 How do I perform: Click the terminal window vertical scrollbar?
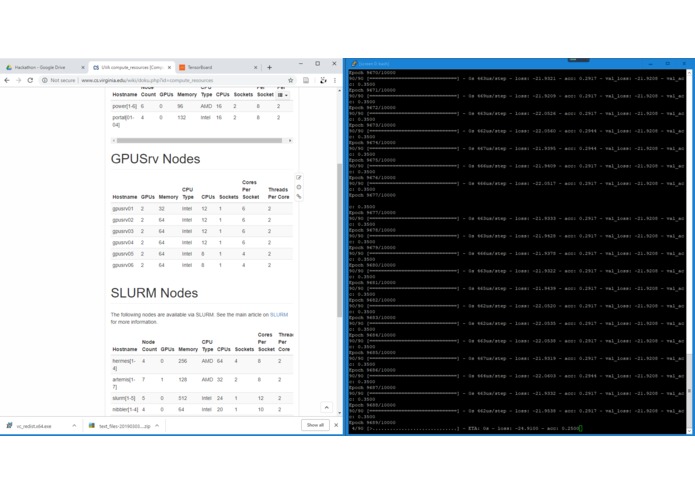689,251
